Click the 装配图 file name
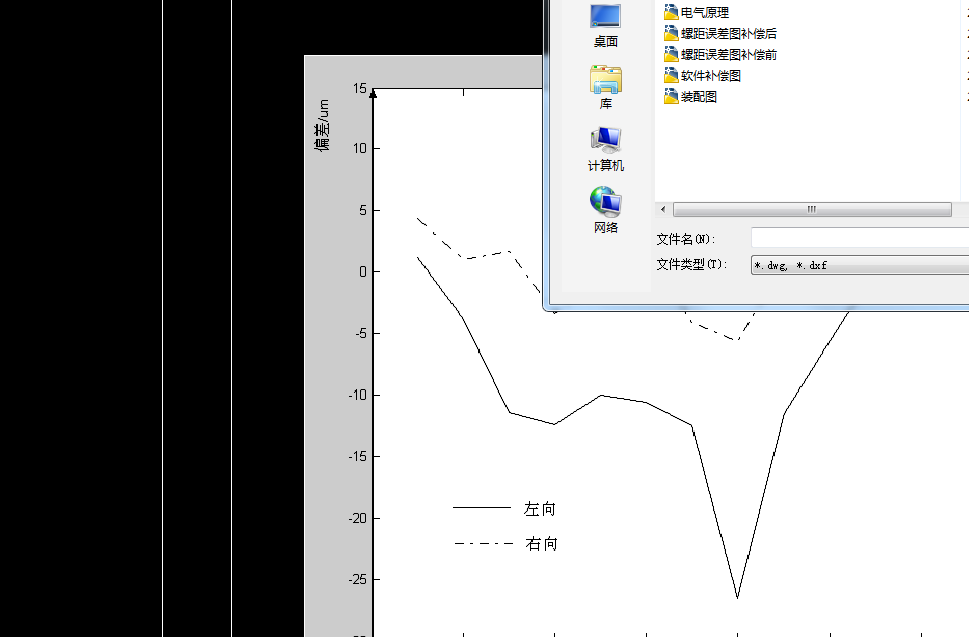The width and height of the screenshot is (969, 637). (x=699, y=96)
